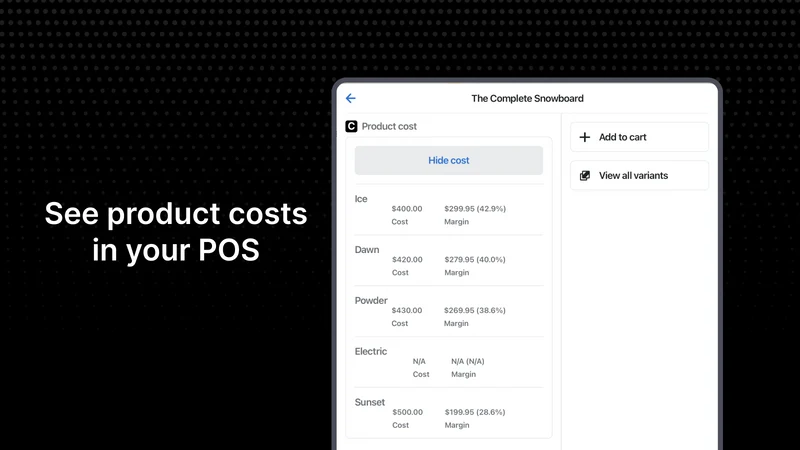
Task: Click the N/A cost for Electric
Action: (419, 361)
